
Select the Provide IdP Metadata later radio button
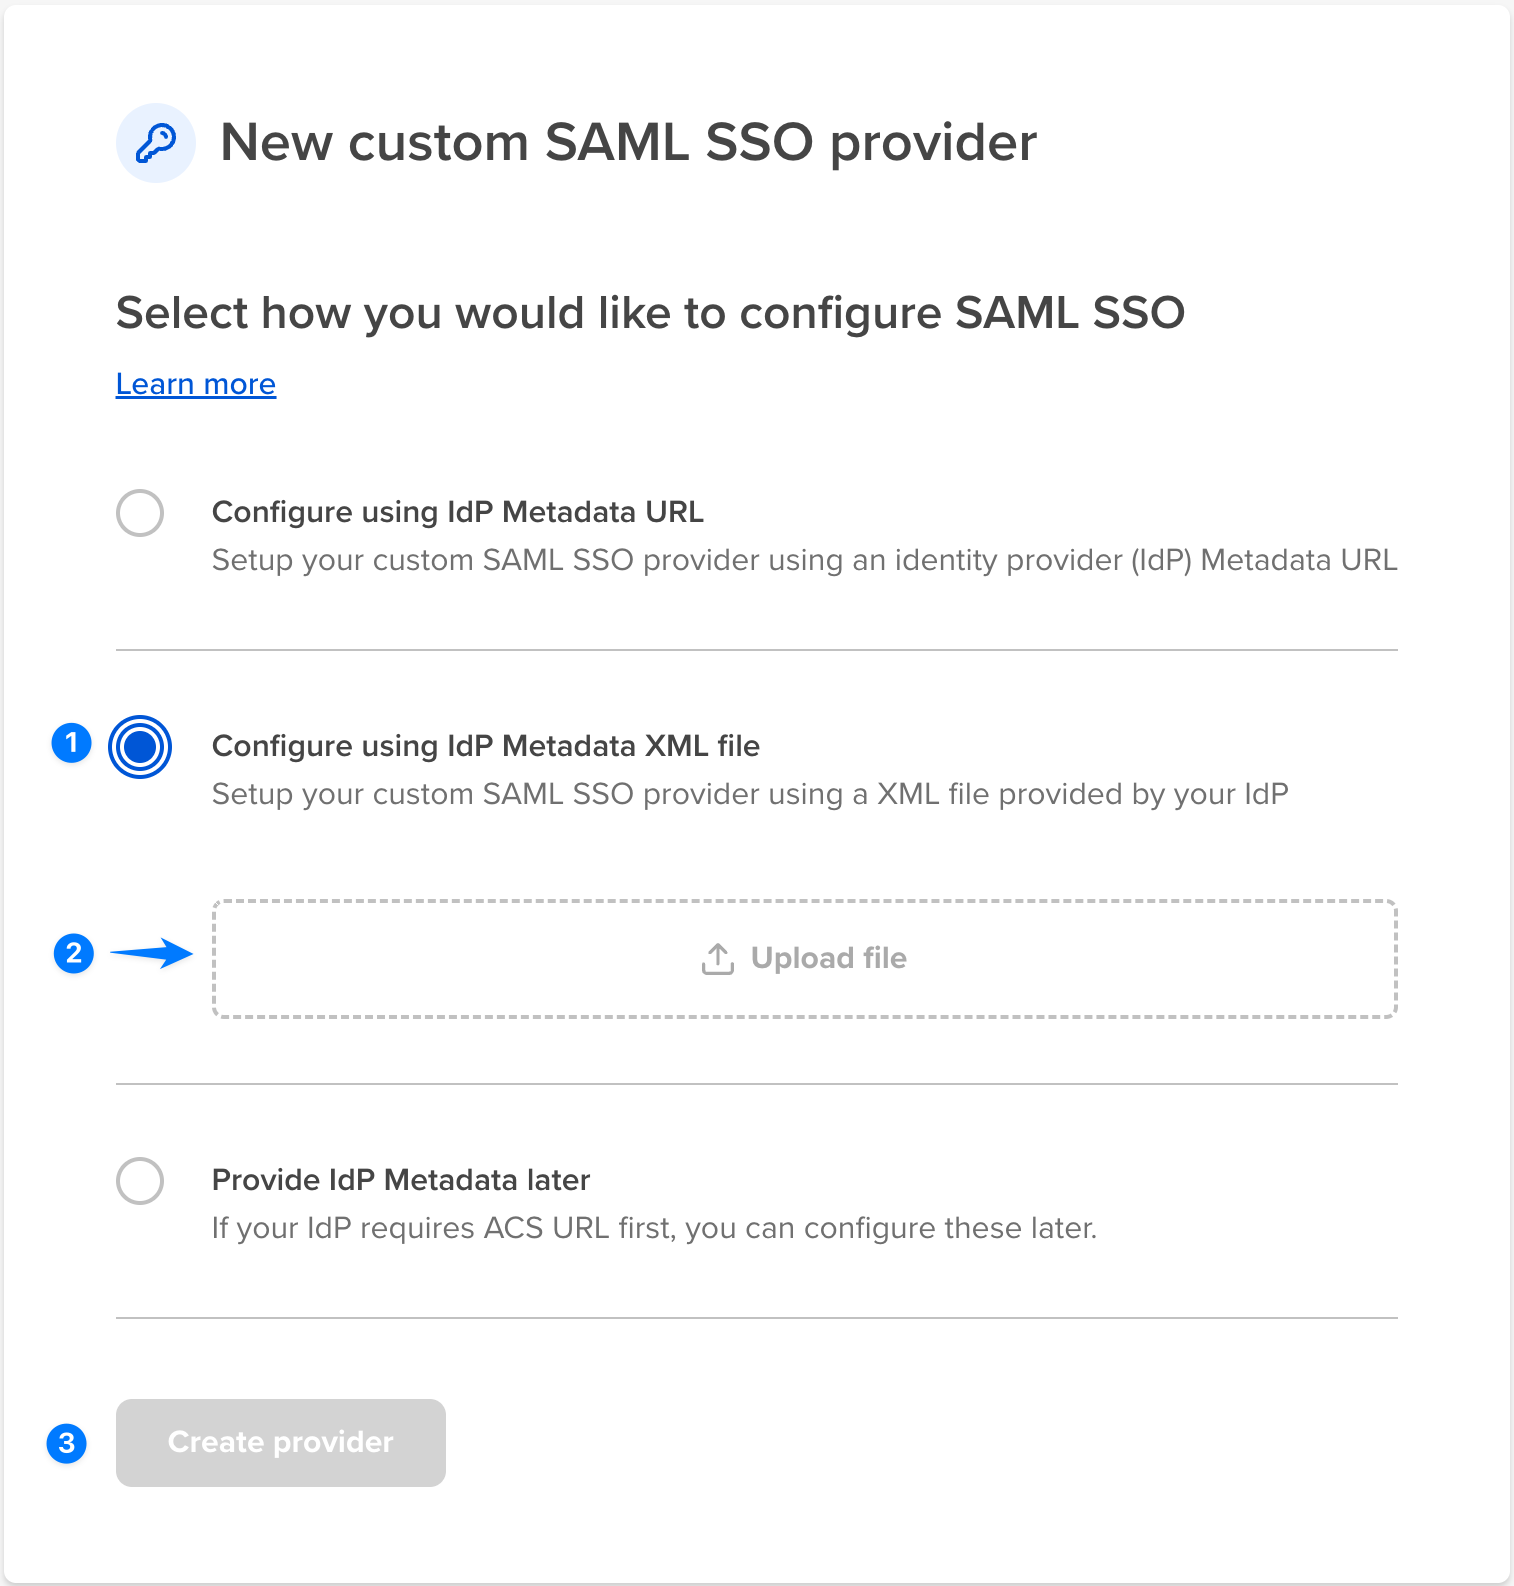(140, 1181)
